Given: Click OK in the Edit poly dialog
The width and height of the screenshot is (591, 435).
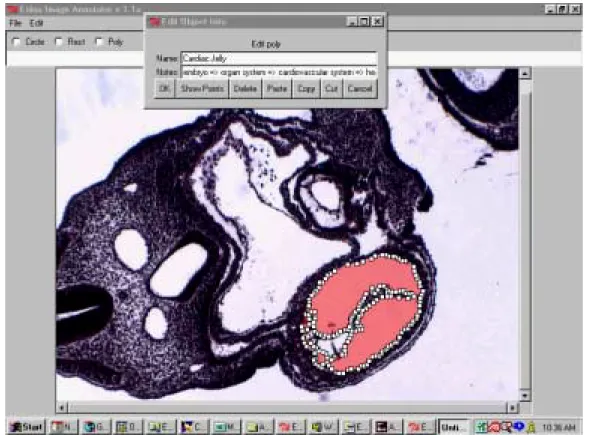Looking at the screenshot, I should pos(164,89).
